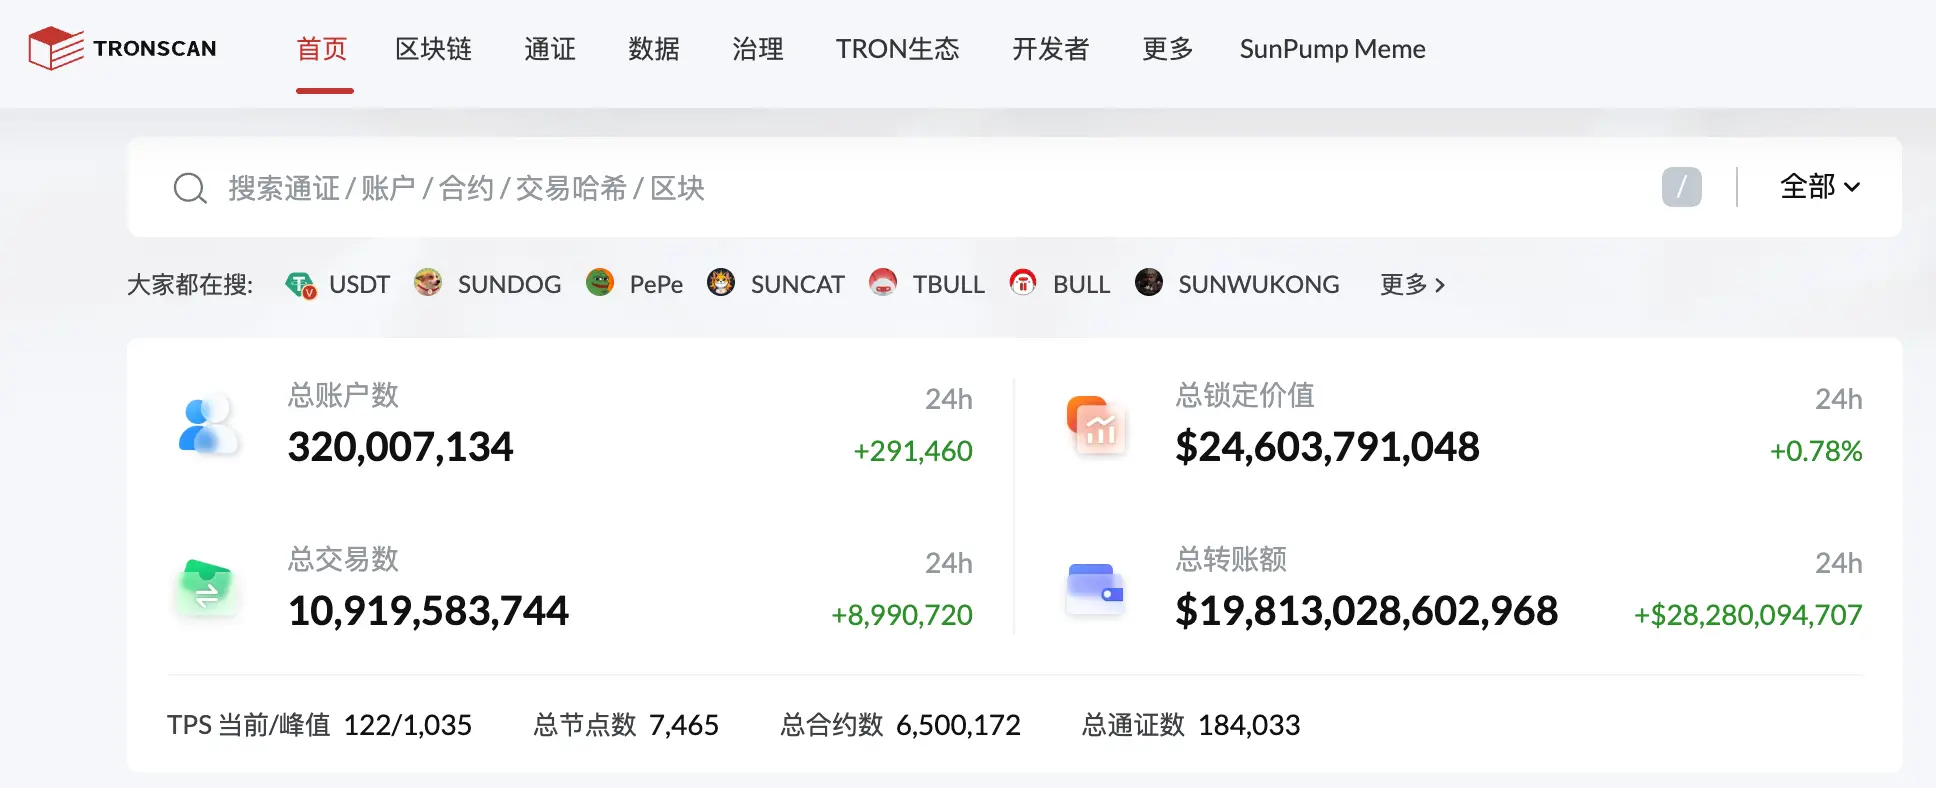Click total contracts count 6,500,172
This screenshot has width=1936, height=788.
click(958, 725)
